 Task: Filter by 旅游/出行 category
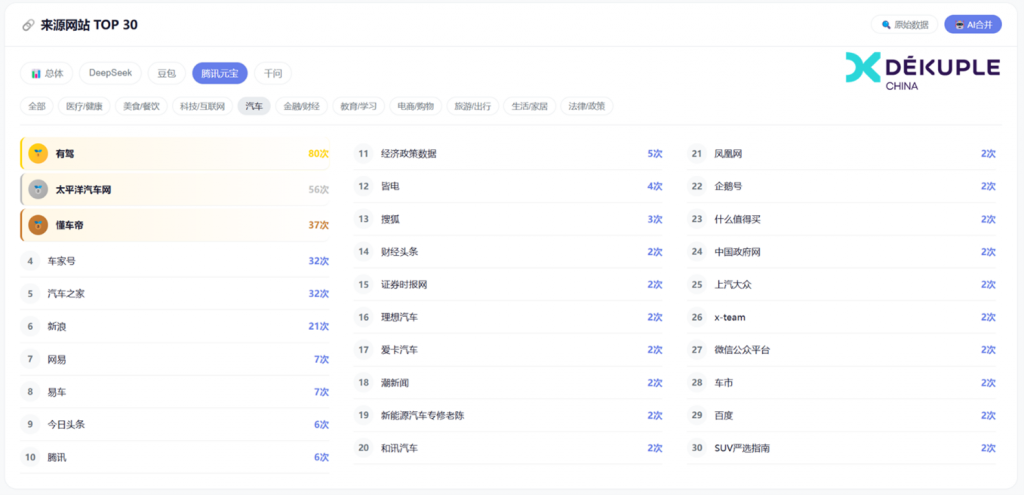tap(473, 106)
